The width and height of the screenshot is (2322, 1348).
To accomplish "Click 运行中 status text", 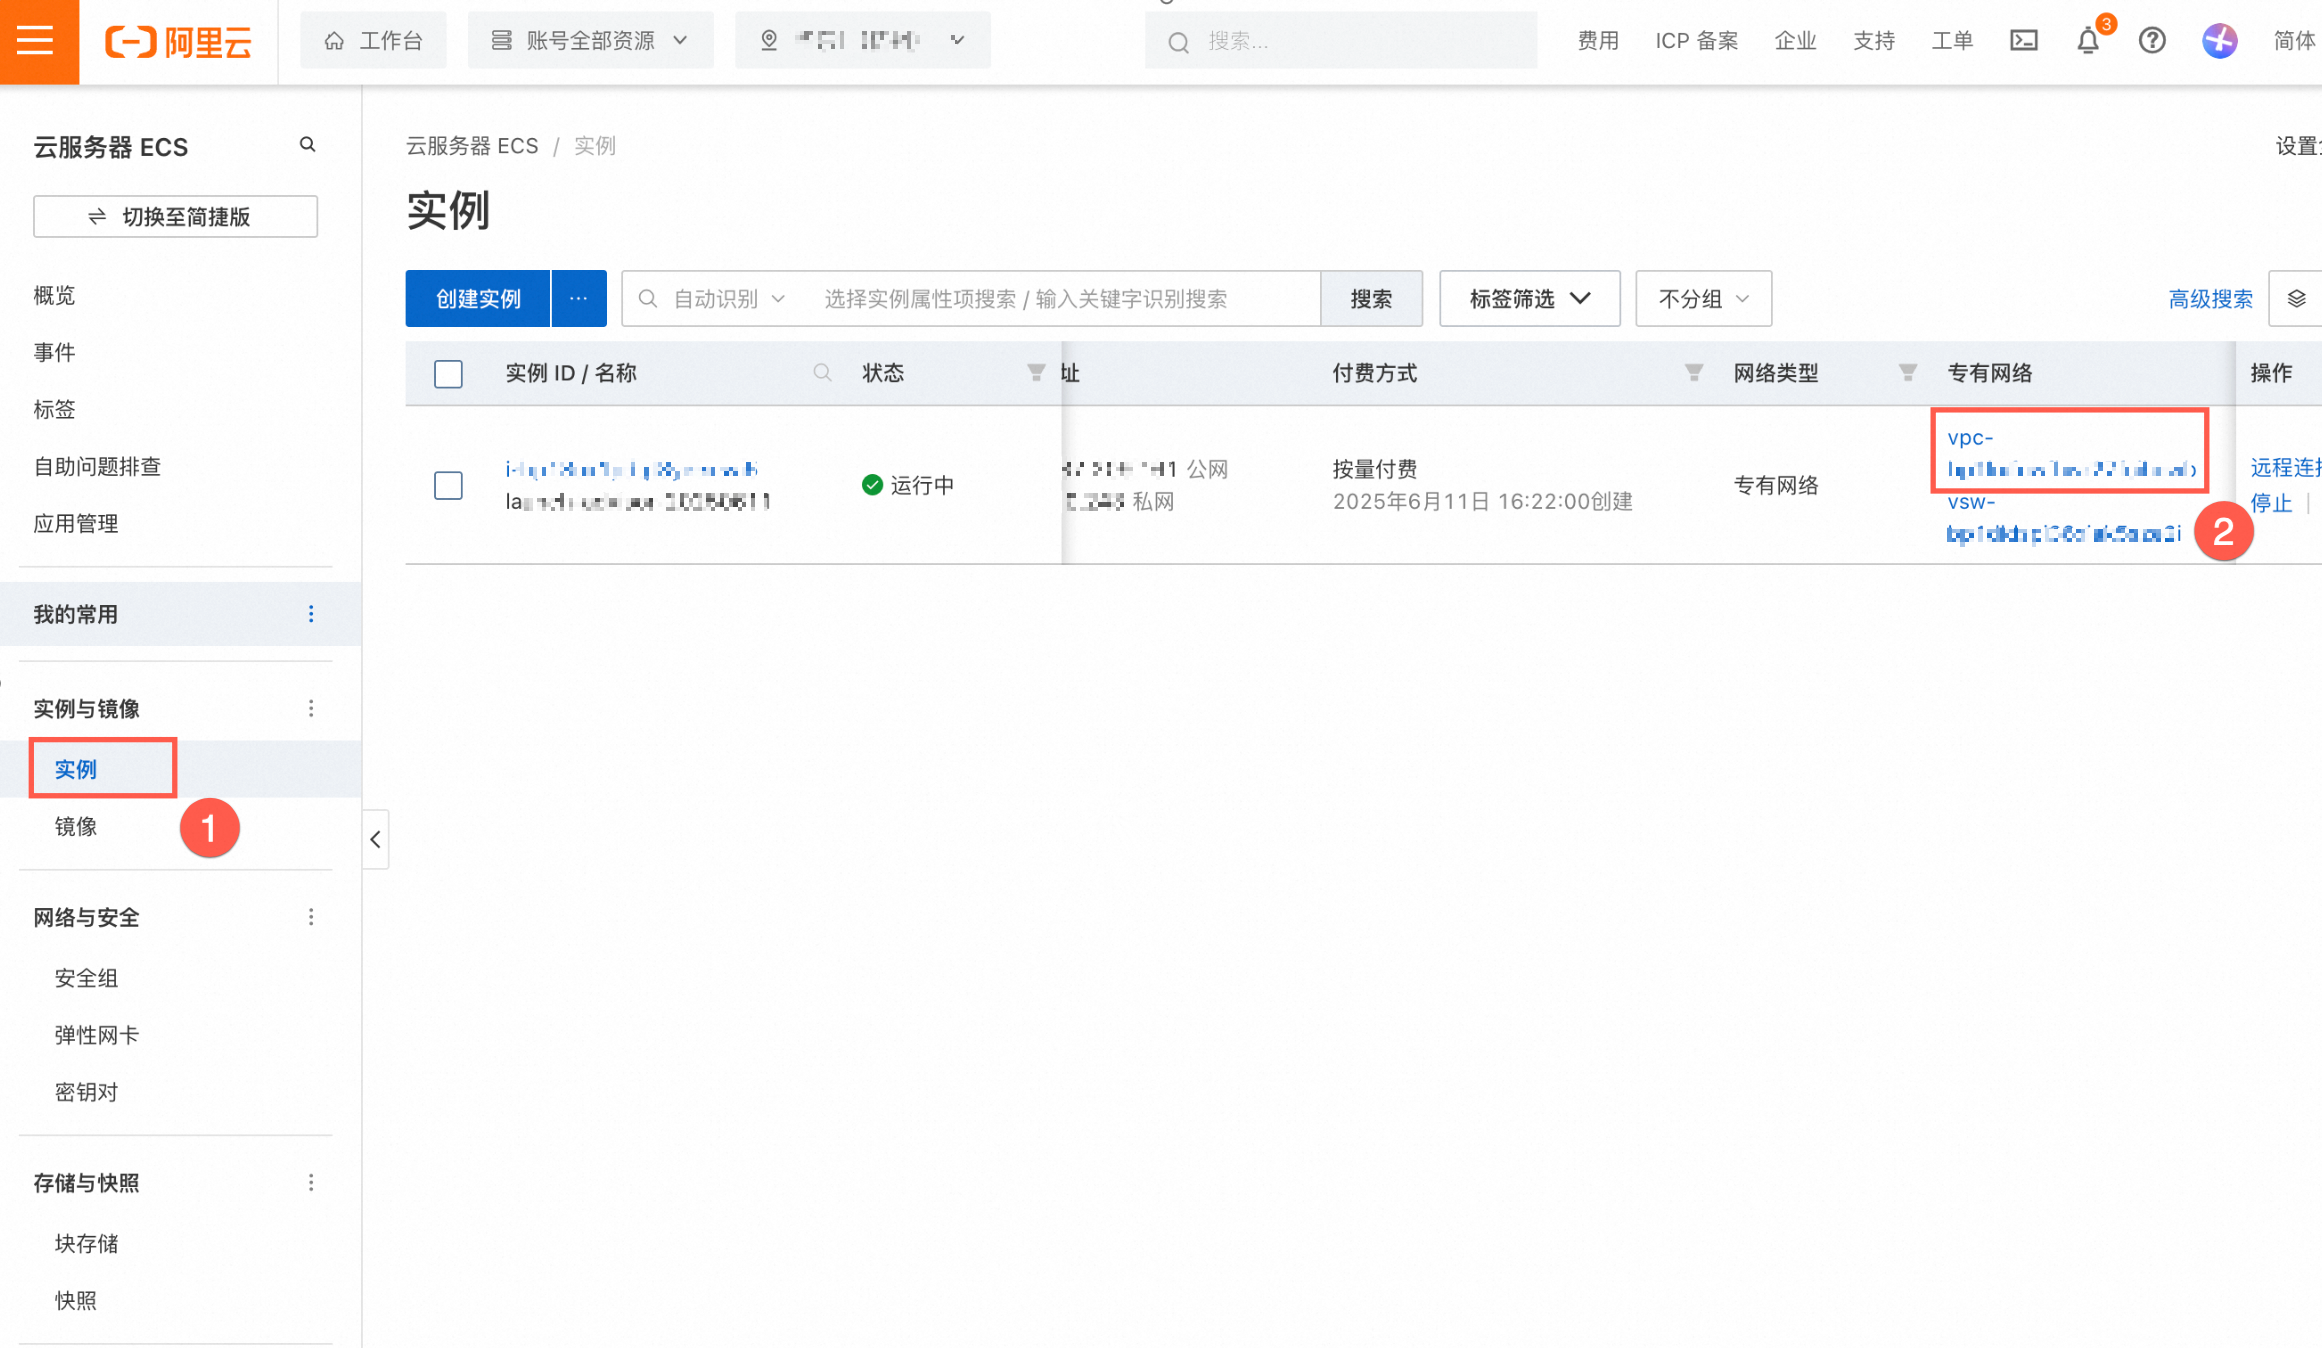I will (x=922, y=485).
